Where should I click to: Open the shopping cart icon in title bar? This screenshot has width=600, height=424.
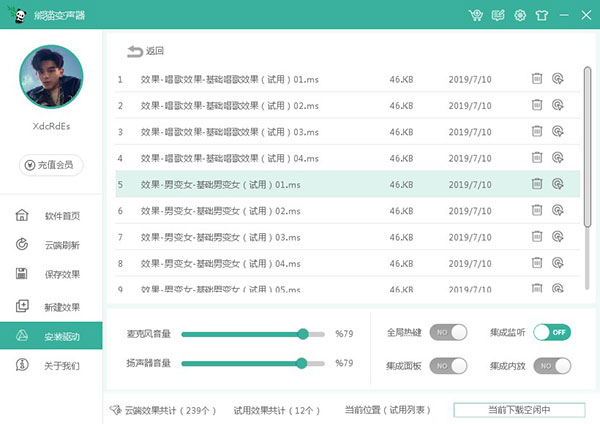pos(475,15)
